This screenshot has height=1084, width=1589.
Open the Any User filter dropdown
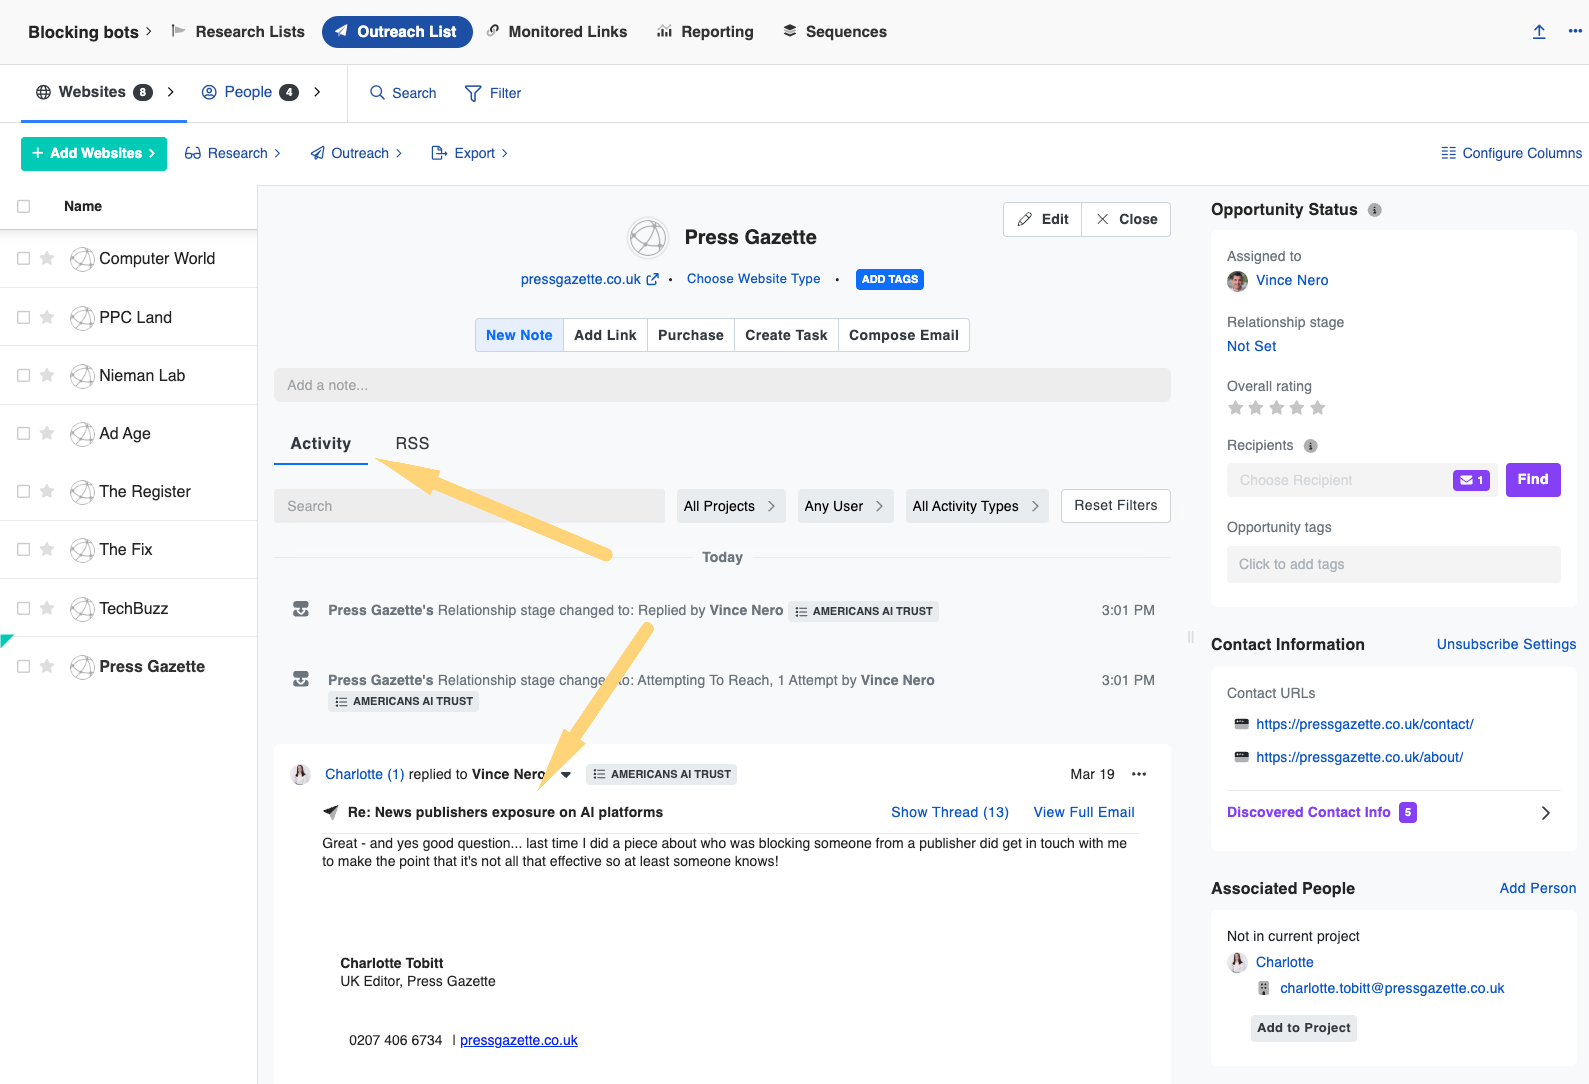click(846, 506)
